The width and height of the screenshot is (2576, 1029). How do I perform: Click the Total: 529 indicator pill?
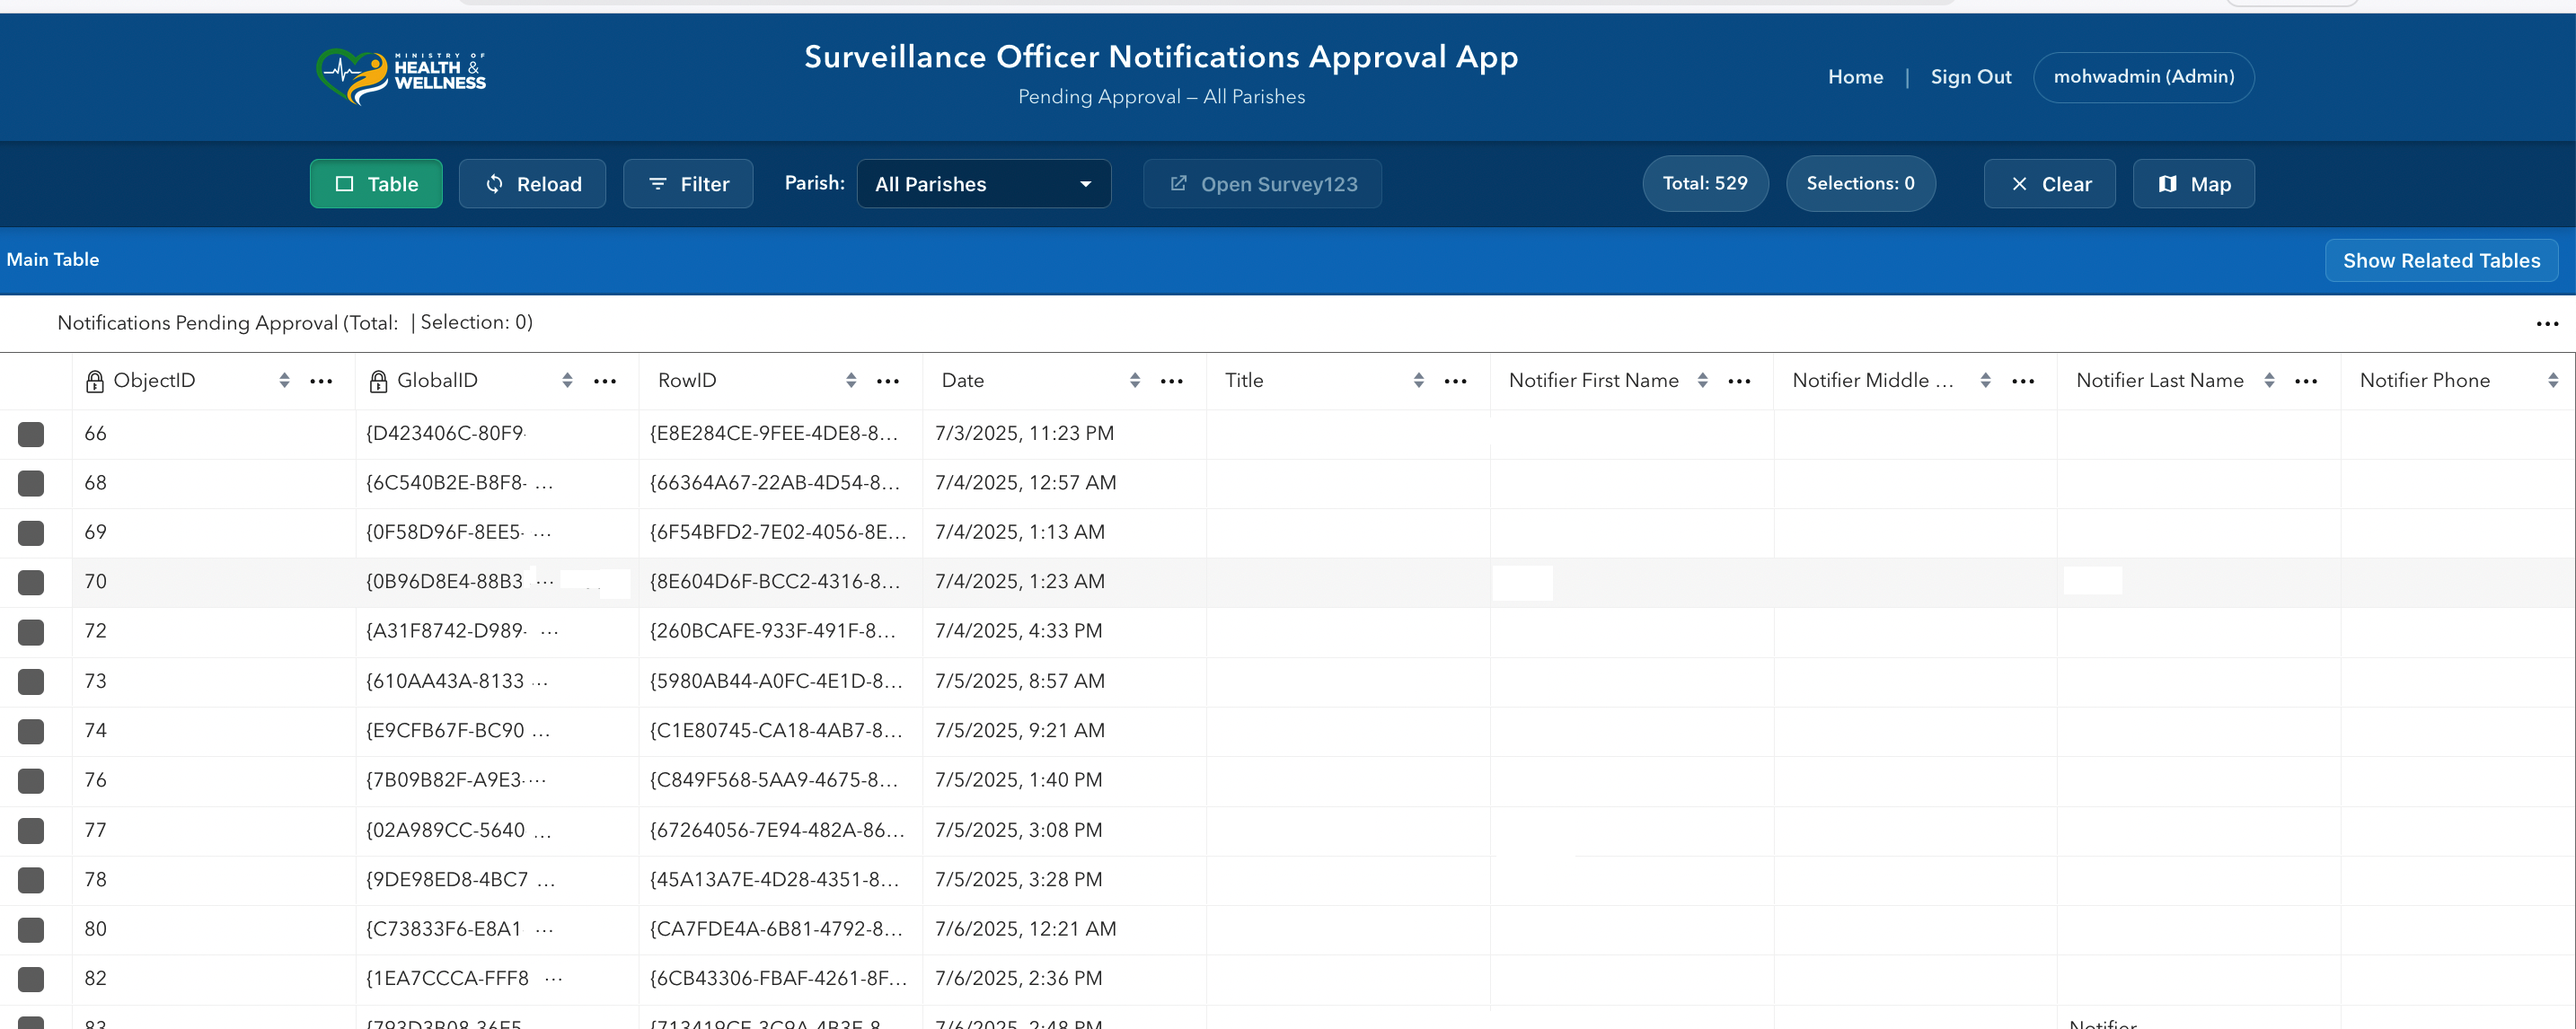pos(1705,183)
